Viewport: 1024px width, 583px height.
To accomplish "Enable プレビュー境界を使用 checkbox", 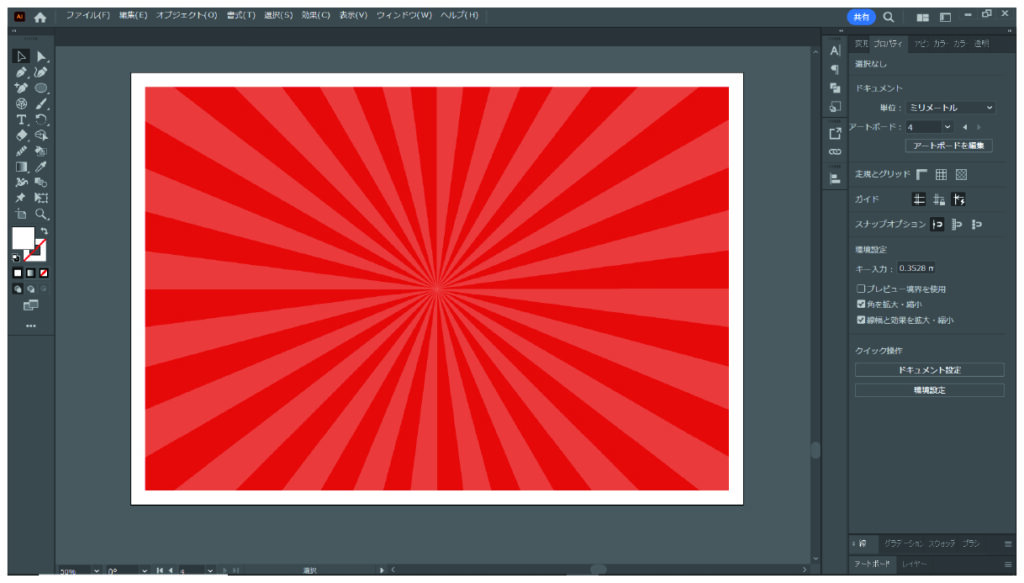I will (861, 289).
